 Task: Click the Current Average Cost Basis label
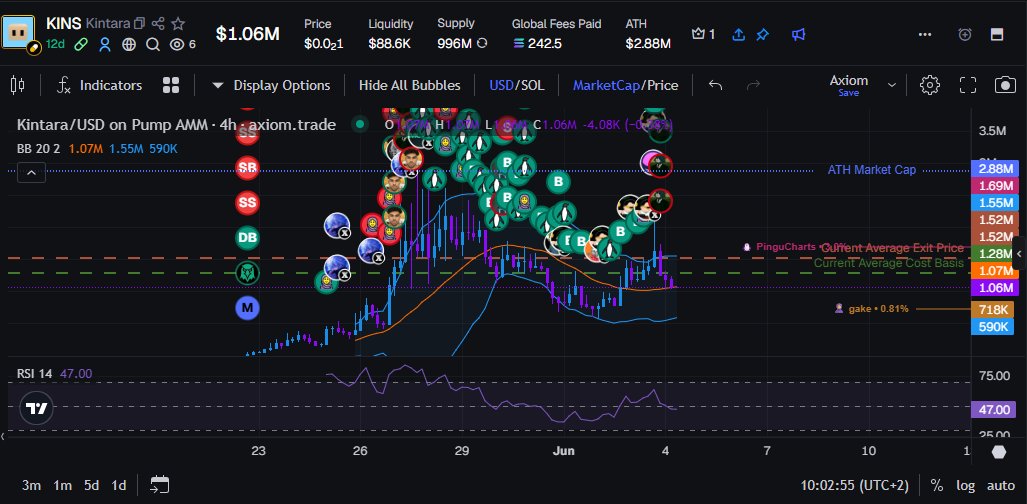889,263
